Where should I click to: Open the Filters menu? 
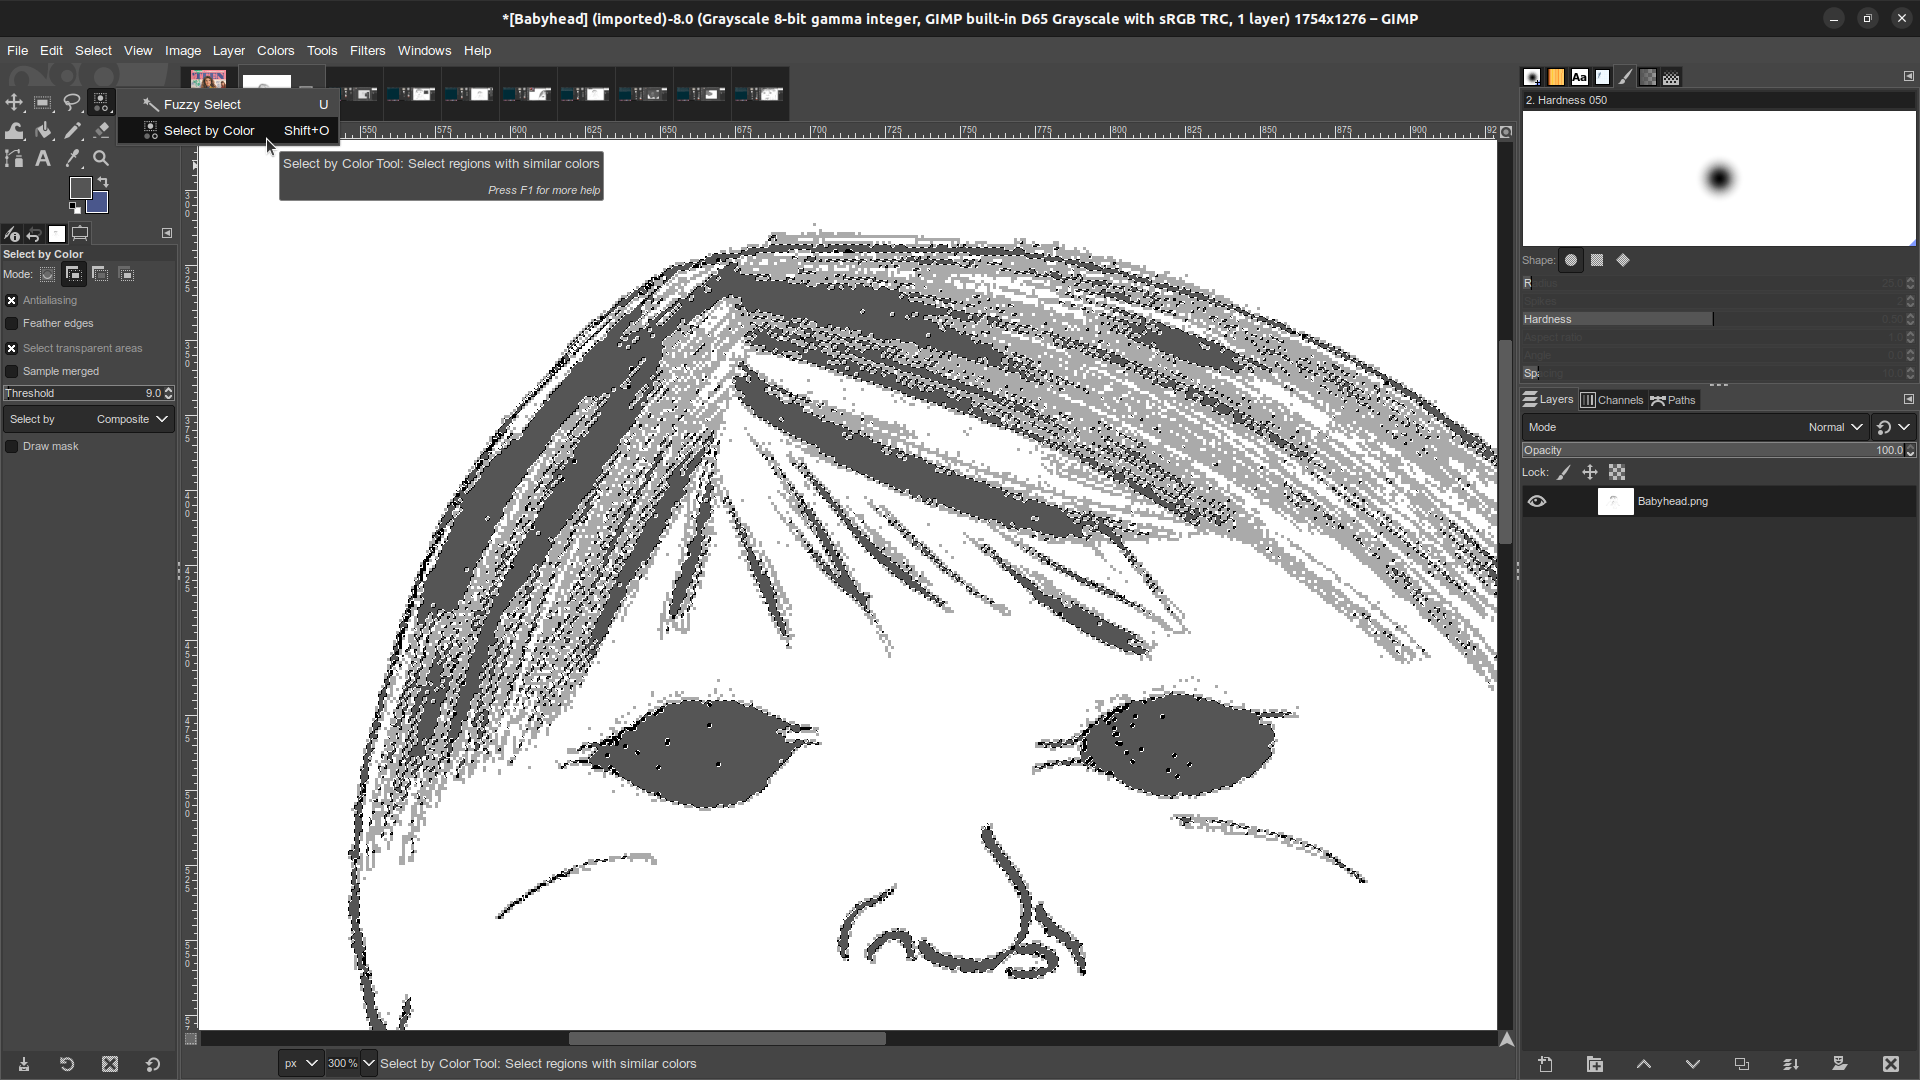pyautogui.click(x=367, y=51)
